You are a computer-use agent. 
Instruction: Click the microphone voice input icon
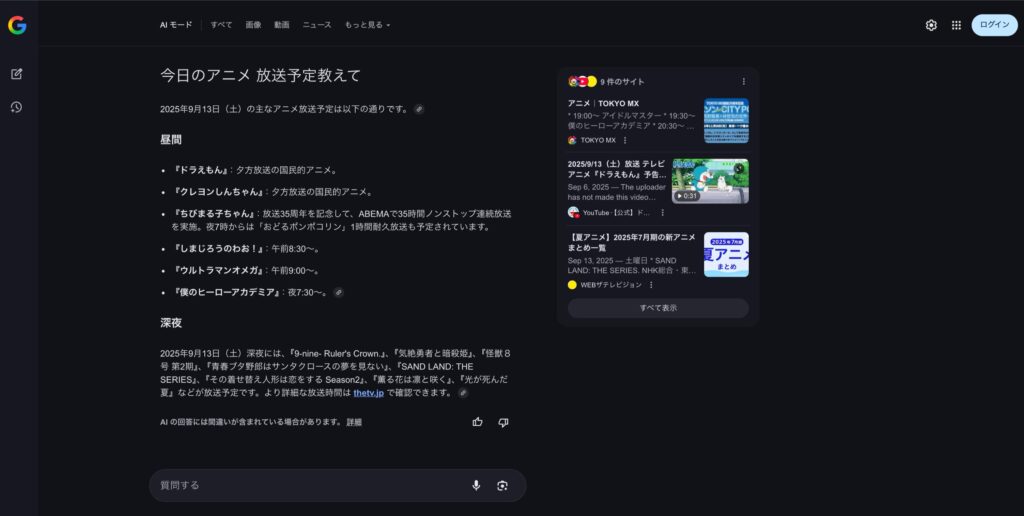pyautogui.click(x=476, y=485)
